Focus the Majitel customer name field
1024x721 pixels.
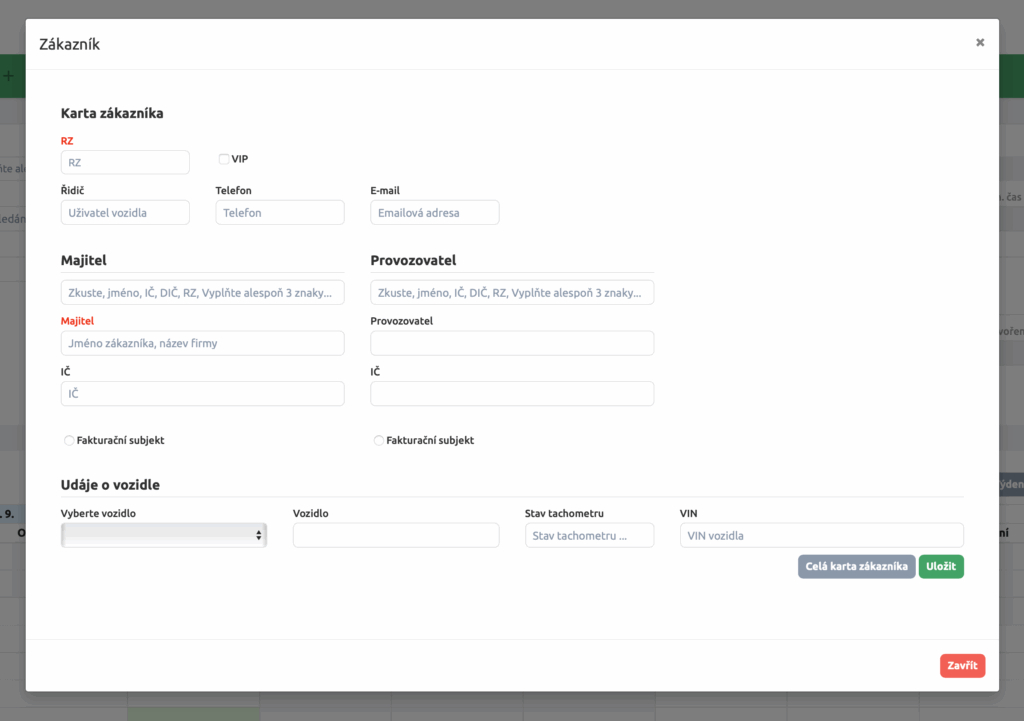(202, 343)
